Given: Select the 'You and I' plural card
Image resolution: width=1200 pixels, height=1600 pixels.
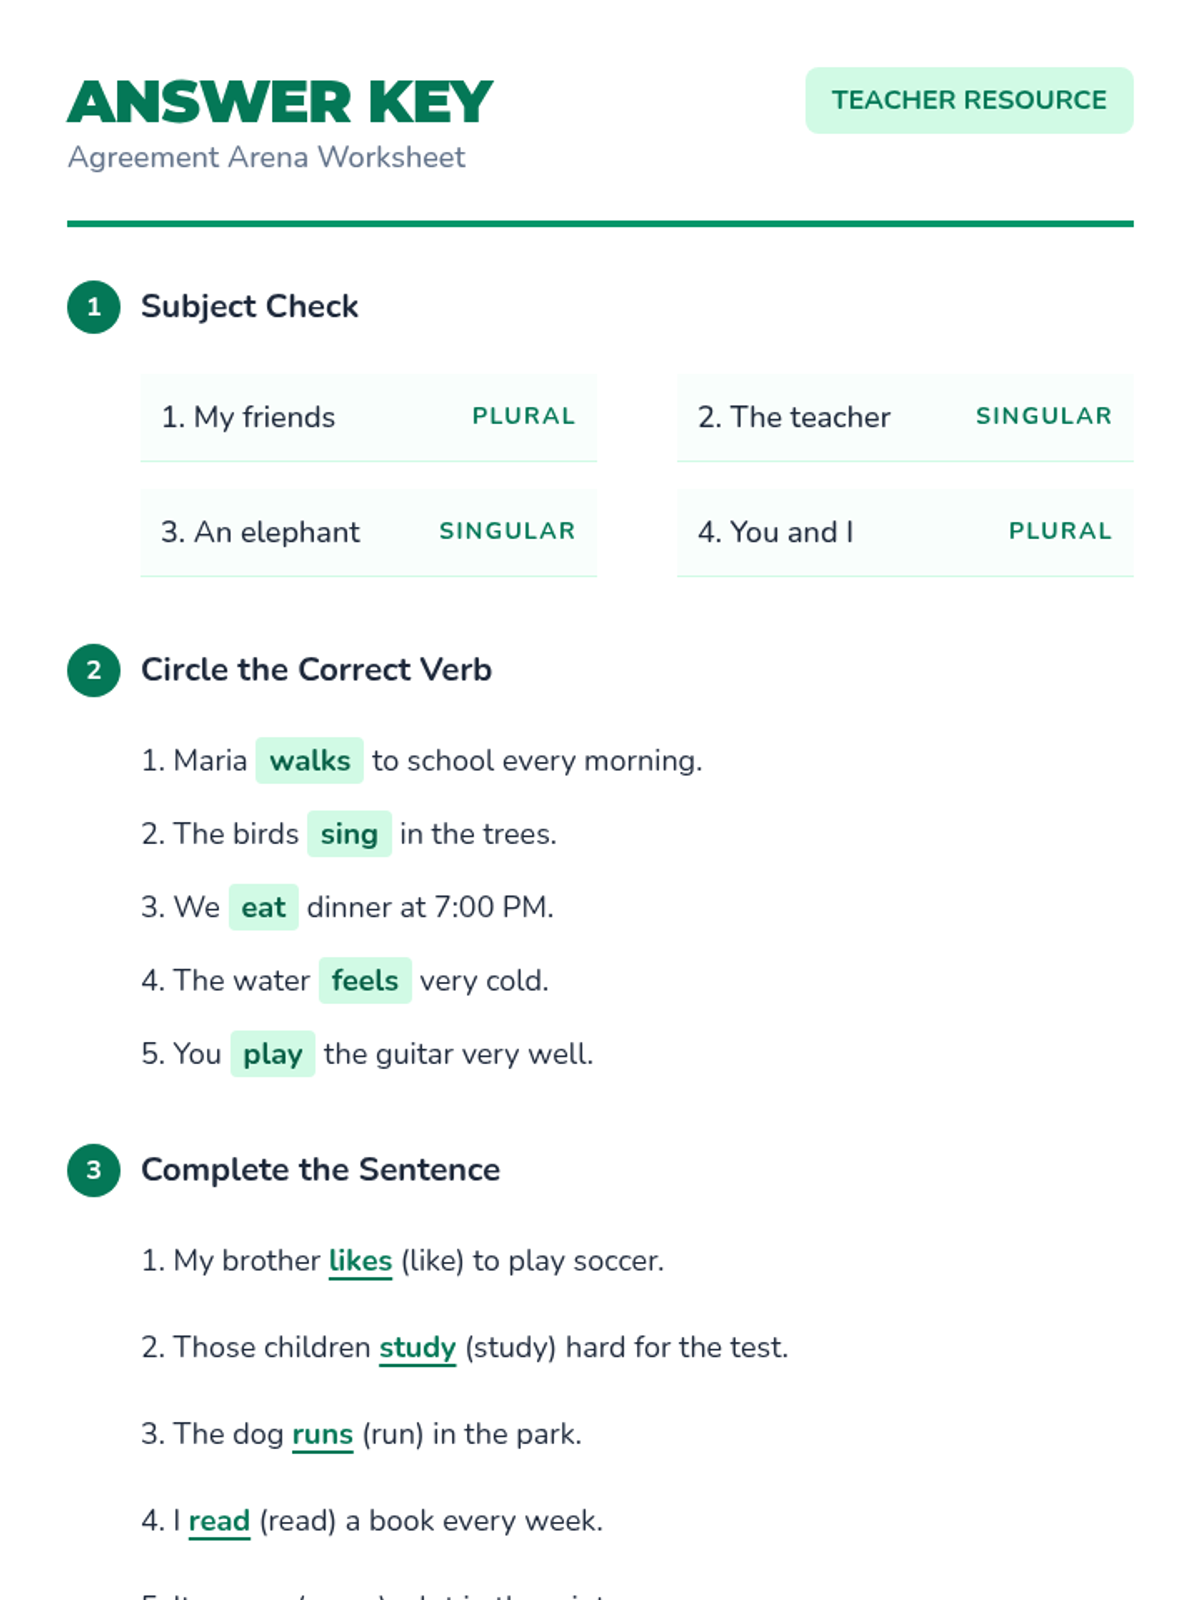Looking at the screenshot, I should (x=904, y=532).
